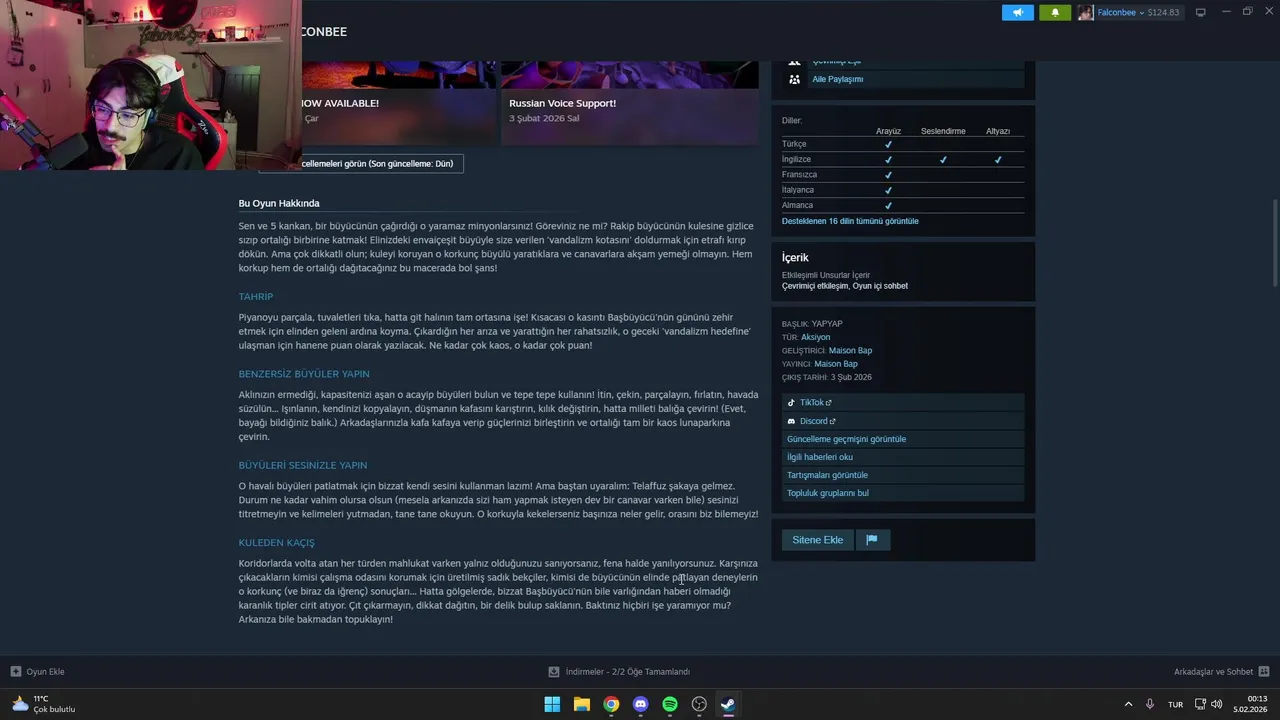Click the Türkçe language row
1280x720 pixels.
[903, 144]
